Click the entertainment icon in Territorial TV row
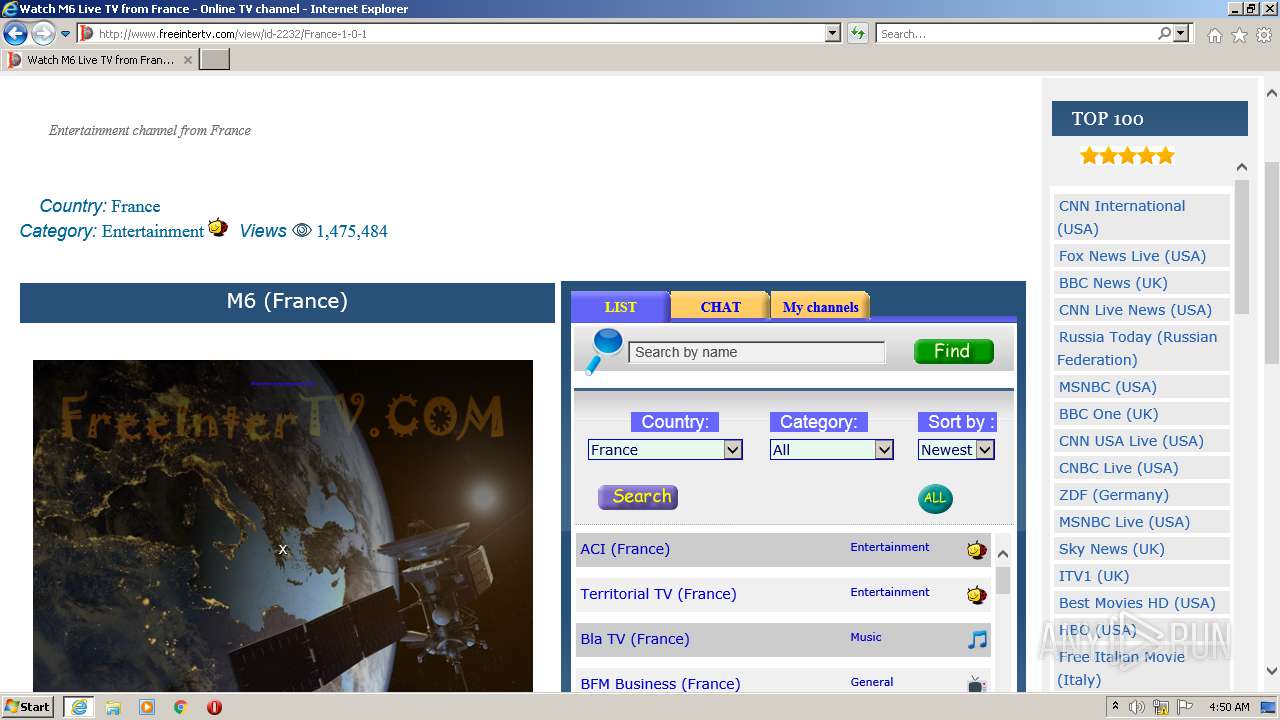1280x720 pixels. point(977,594)
